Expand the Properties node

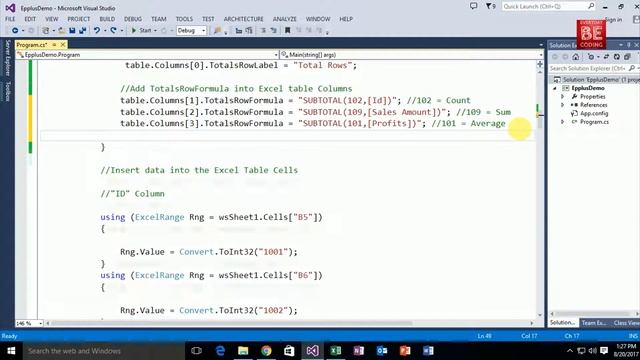click(x=562, y=97)
